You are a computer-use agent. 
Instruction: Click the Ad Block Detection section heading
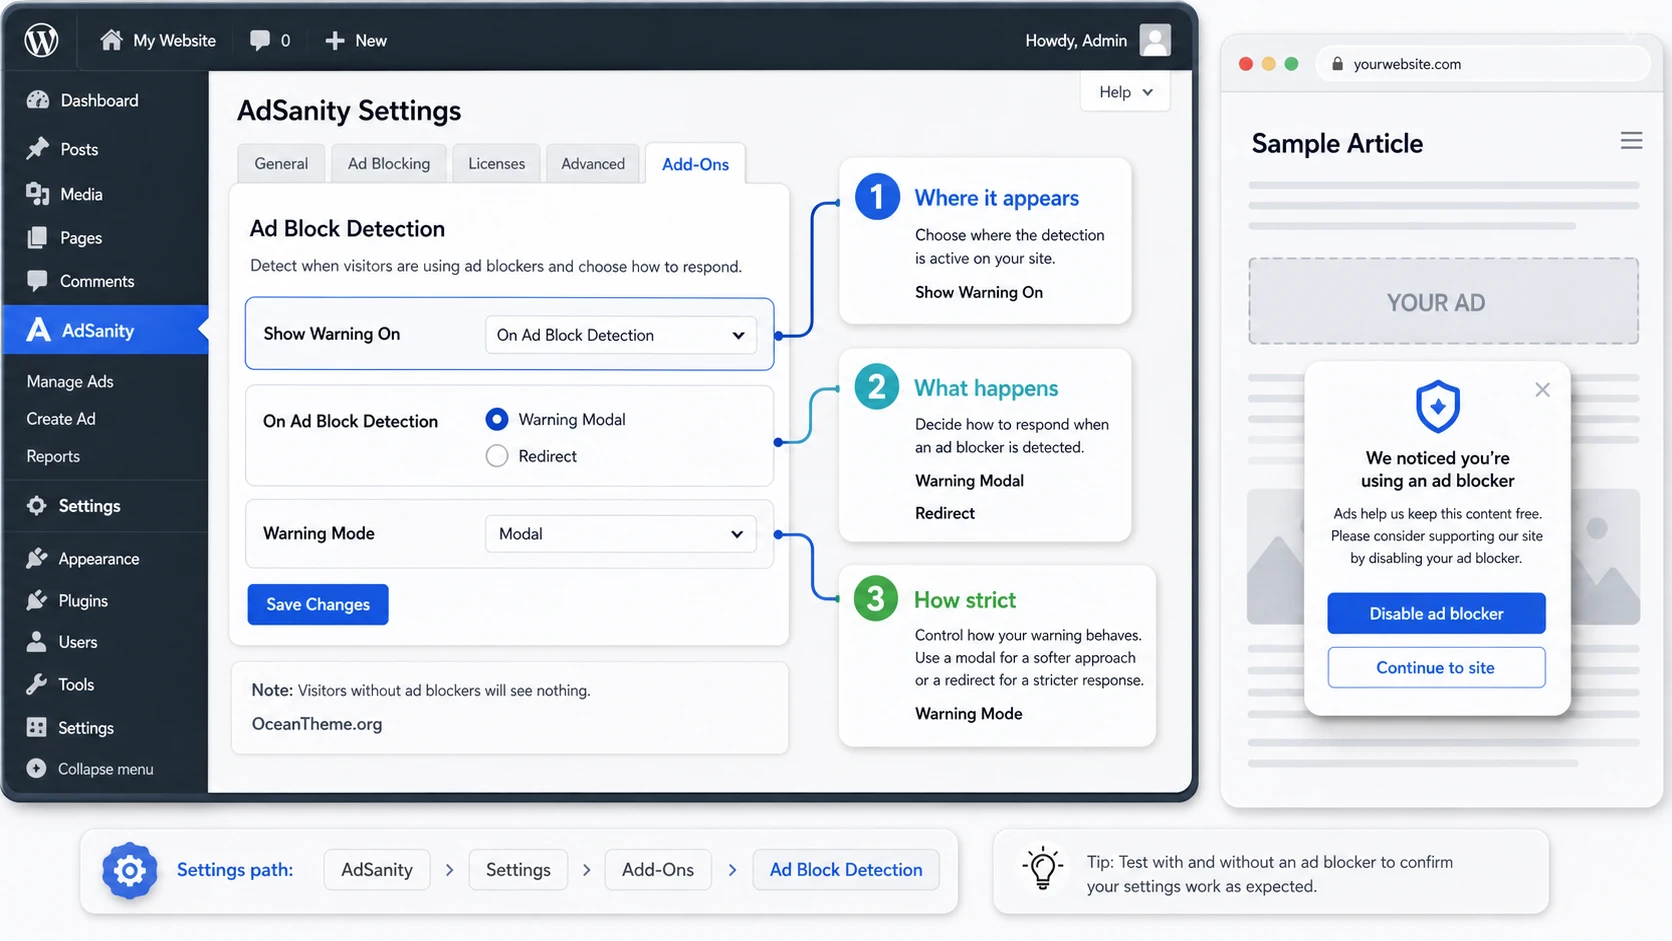click(347, 229)
